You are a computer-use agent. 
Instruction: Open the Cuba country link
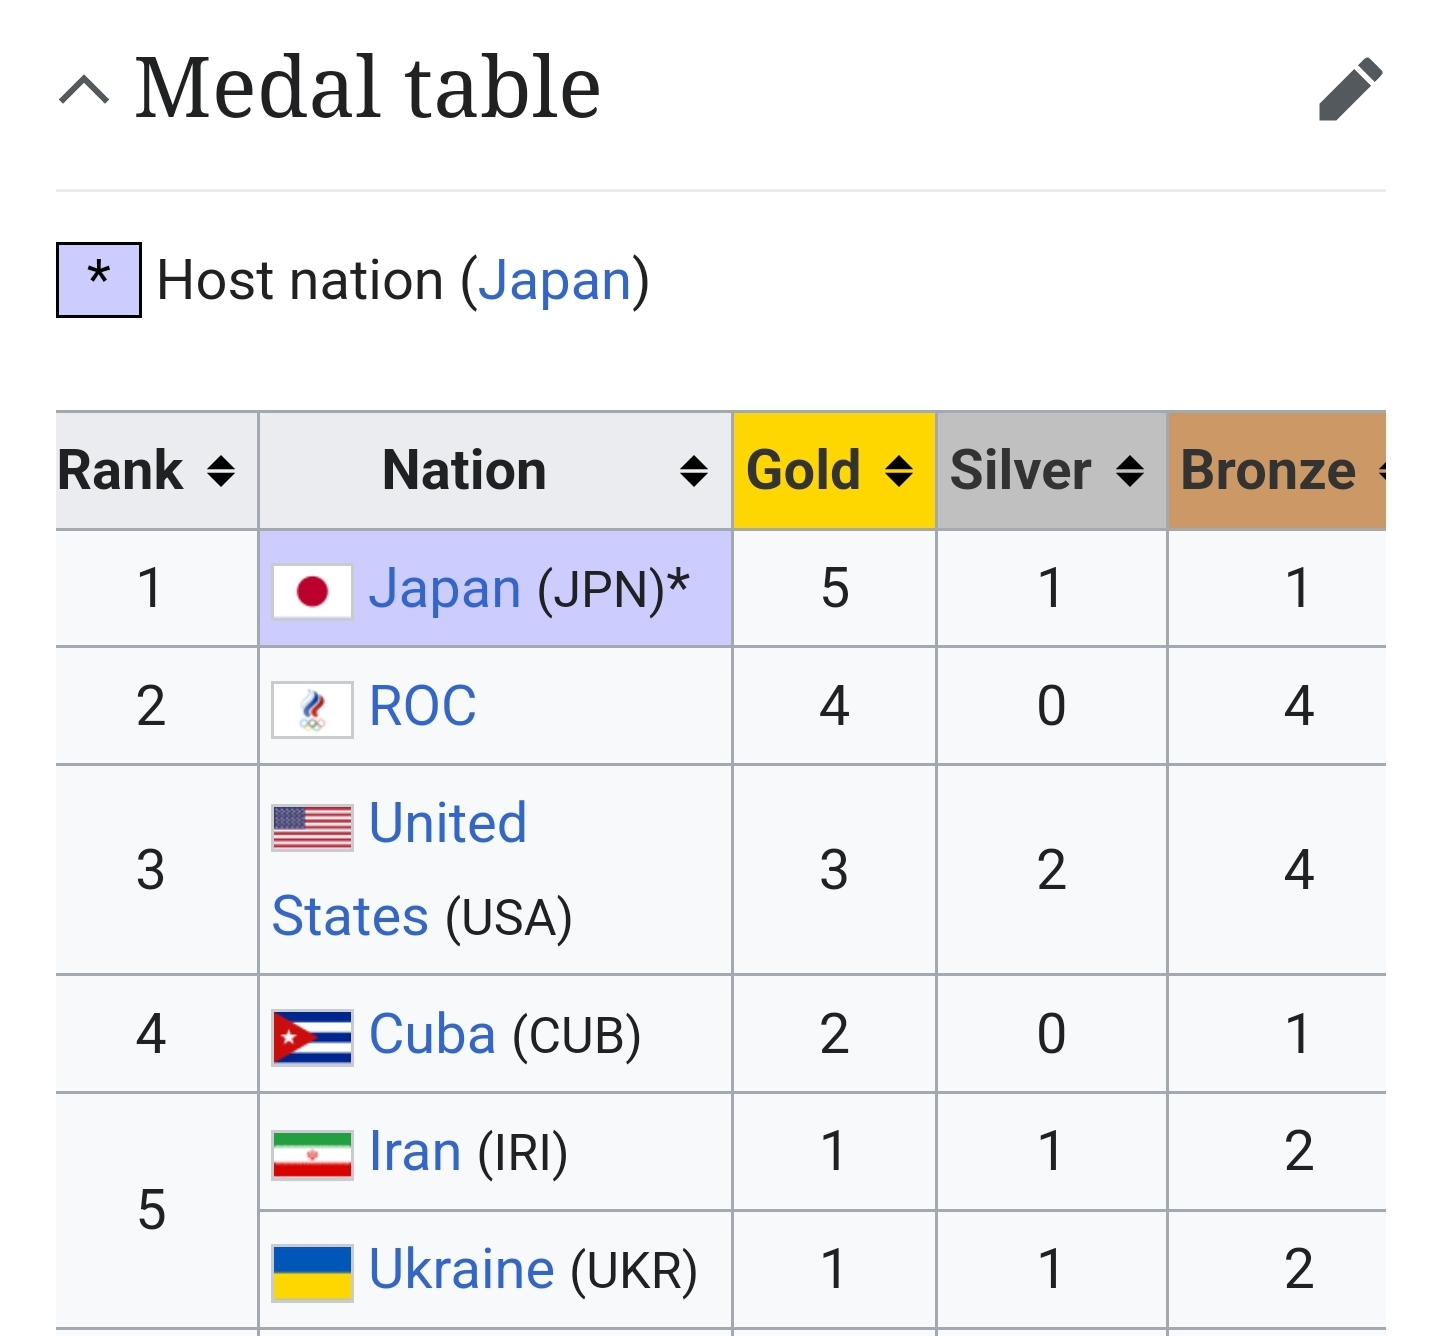[x=432, y=1034]
